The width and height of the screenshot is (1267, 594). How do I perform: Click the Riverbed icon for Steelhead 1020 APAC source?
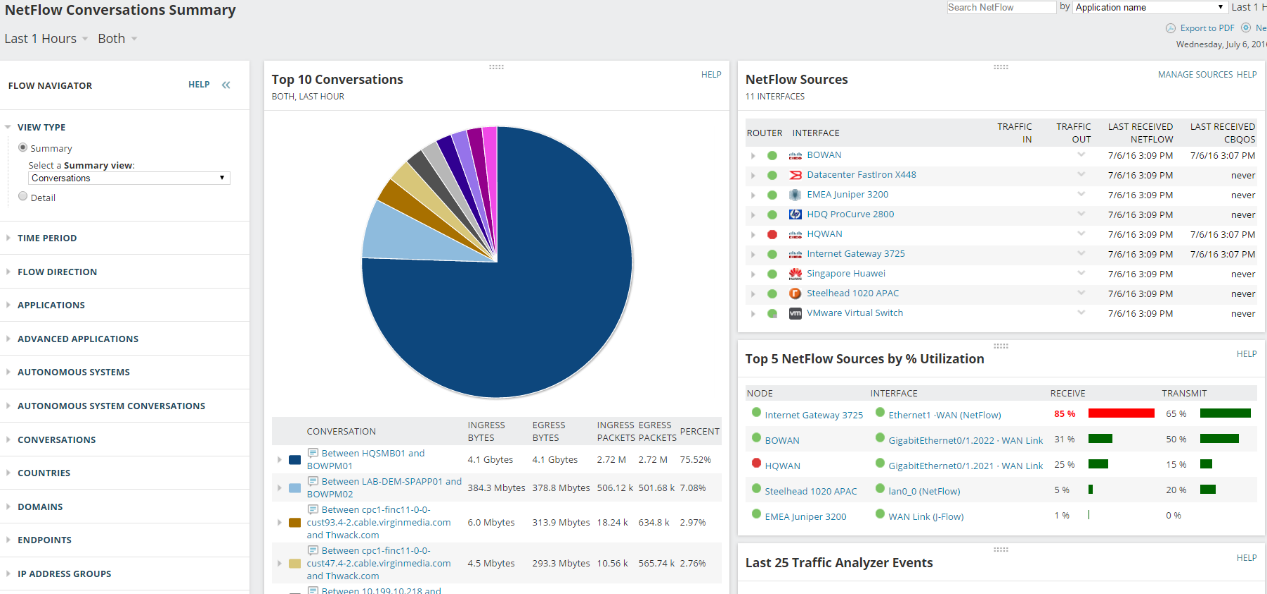[795, 293]
